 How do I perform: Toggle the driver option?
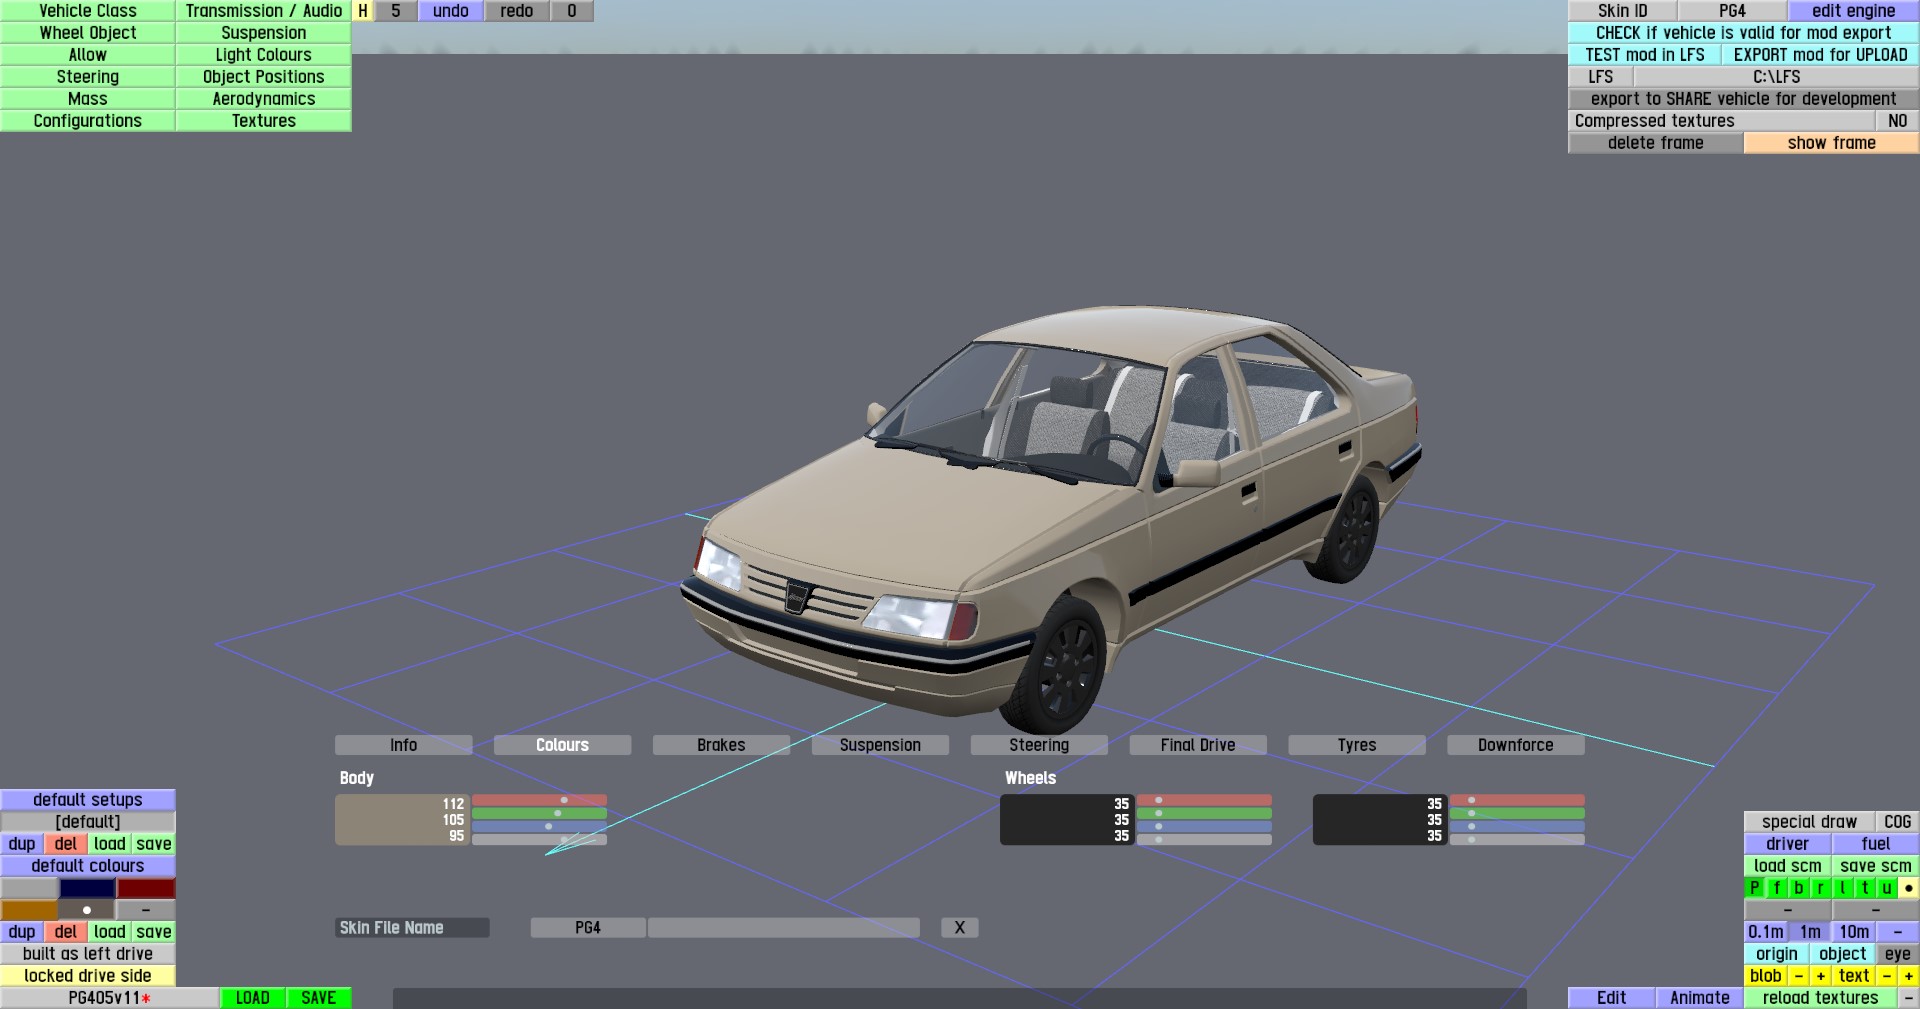[x=1787, y=844]
